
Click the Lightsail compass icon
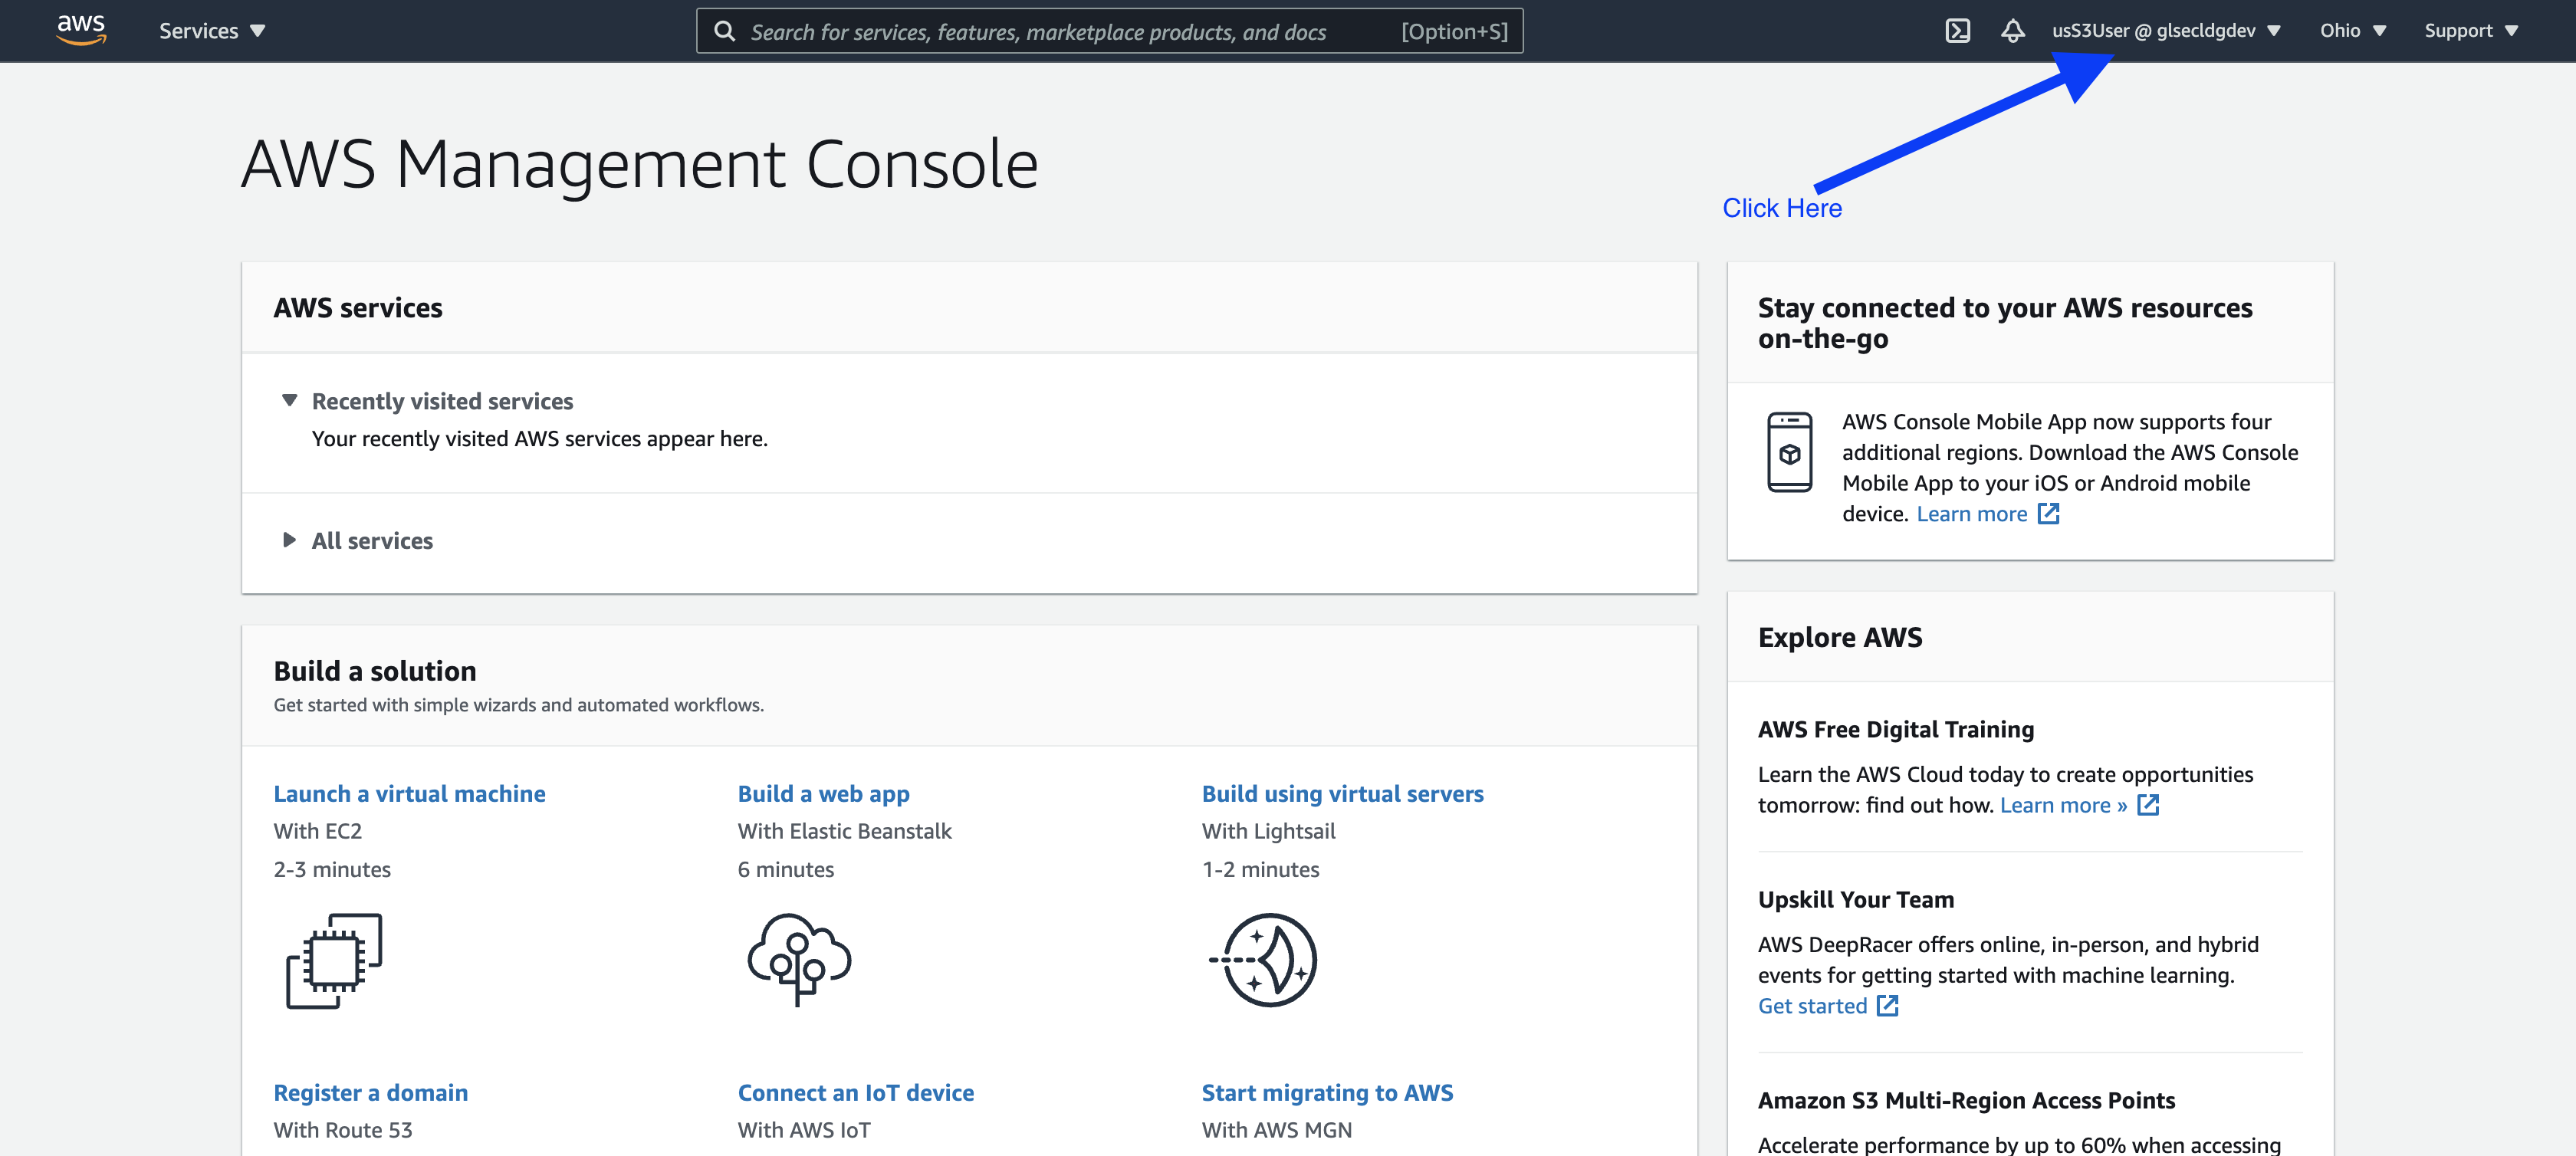tap(1263, 960)
